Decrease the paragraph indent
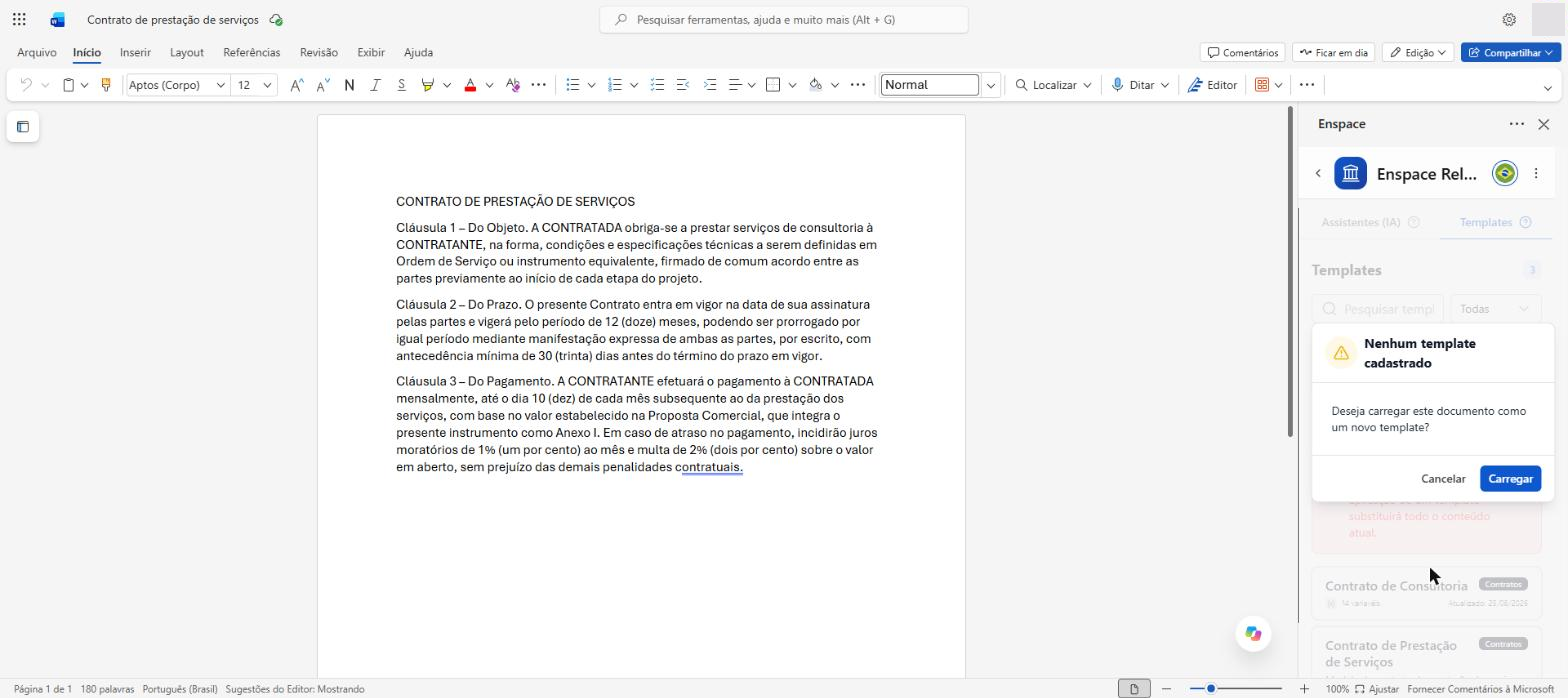This screenshot has width=1568, height=698. click(683, 85)
